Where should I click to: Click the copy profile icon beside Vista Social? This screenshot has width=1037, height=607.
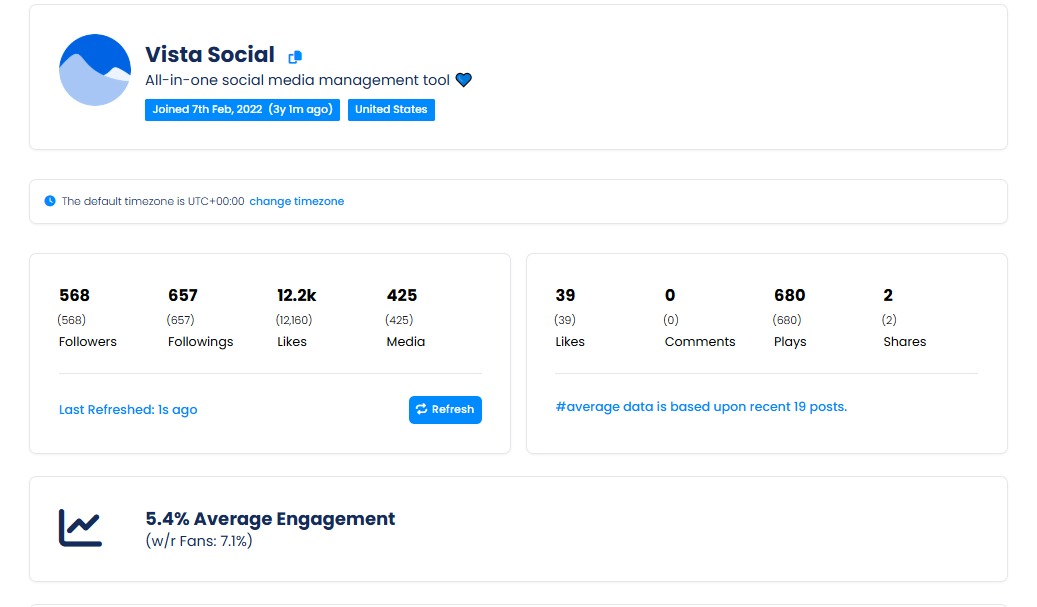pyautogui.click(x=297, y=56)
